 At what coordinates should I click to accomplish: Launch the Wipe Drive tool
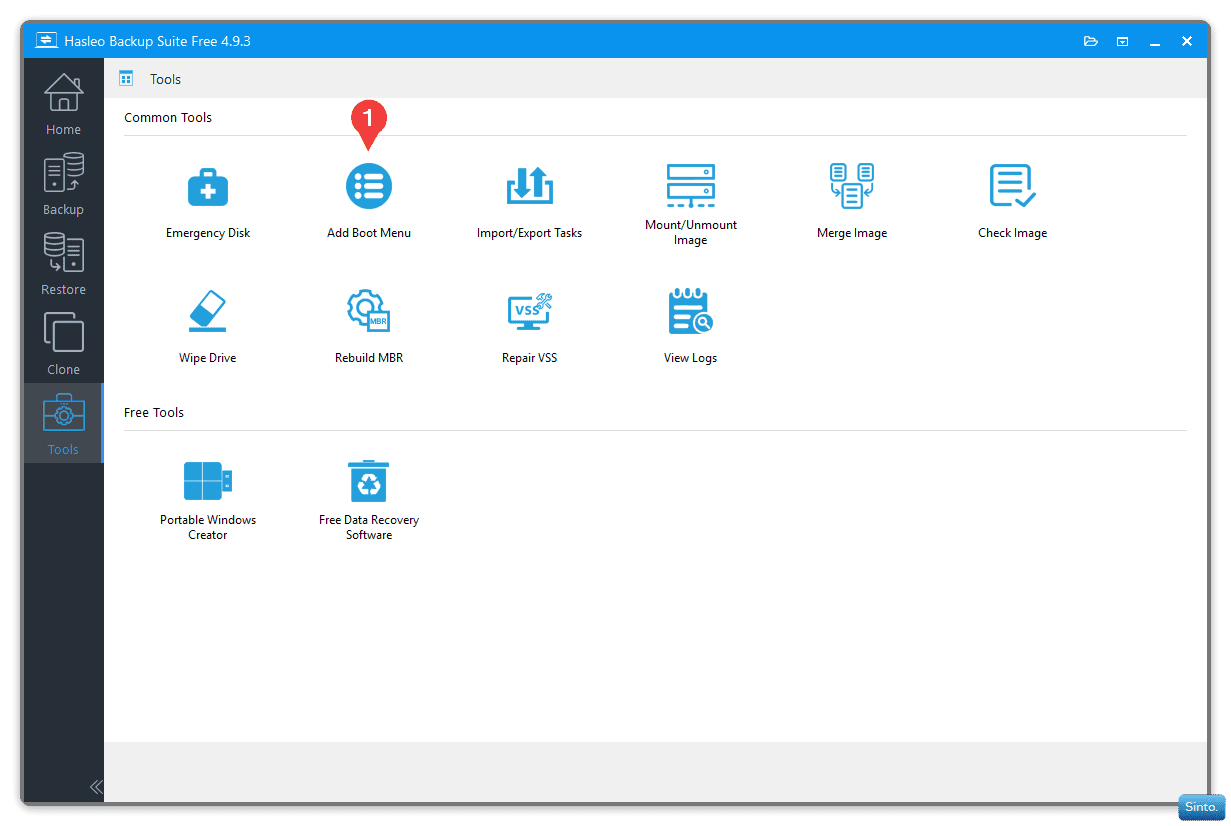tap(208, 328)
